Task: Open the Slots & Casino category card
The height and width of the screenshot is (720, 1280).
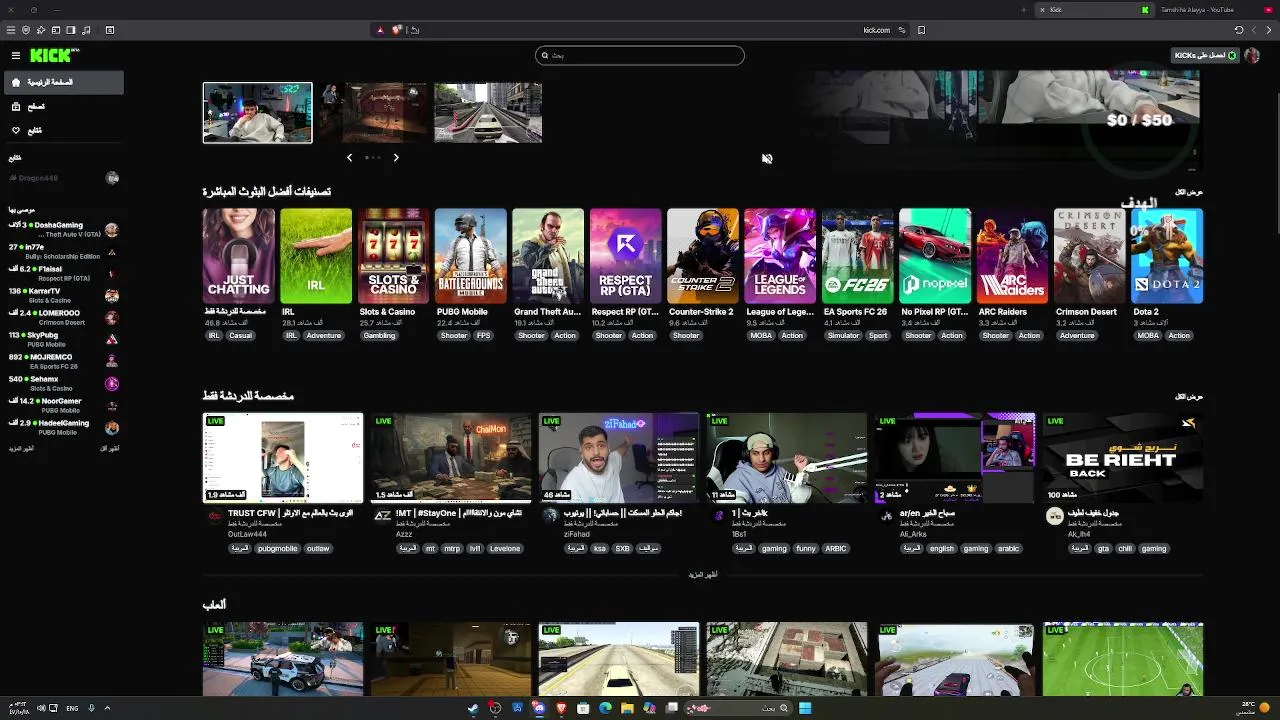Action: click(x=393, y=256)
